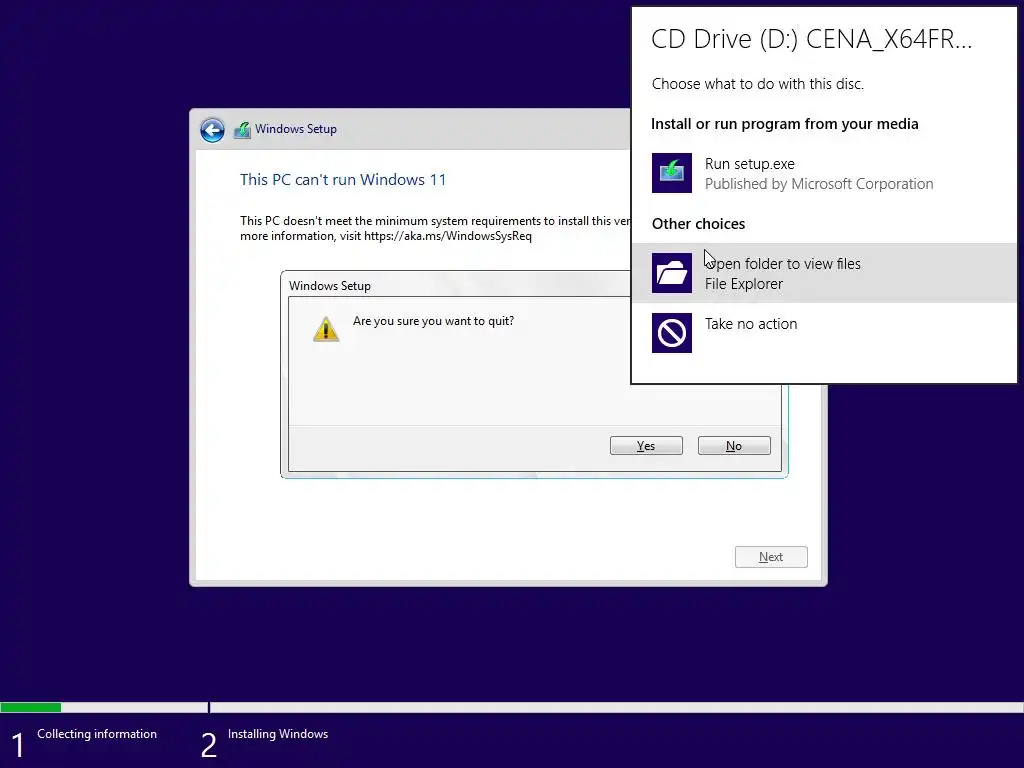This screenshot has width=1024, height=768.
Task: Click the quit dialog's Windows Setup title
Action: click(x=330, y=286)
